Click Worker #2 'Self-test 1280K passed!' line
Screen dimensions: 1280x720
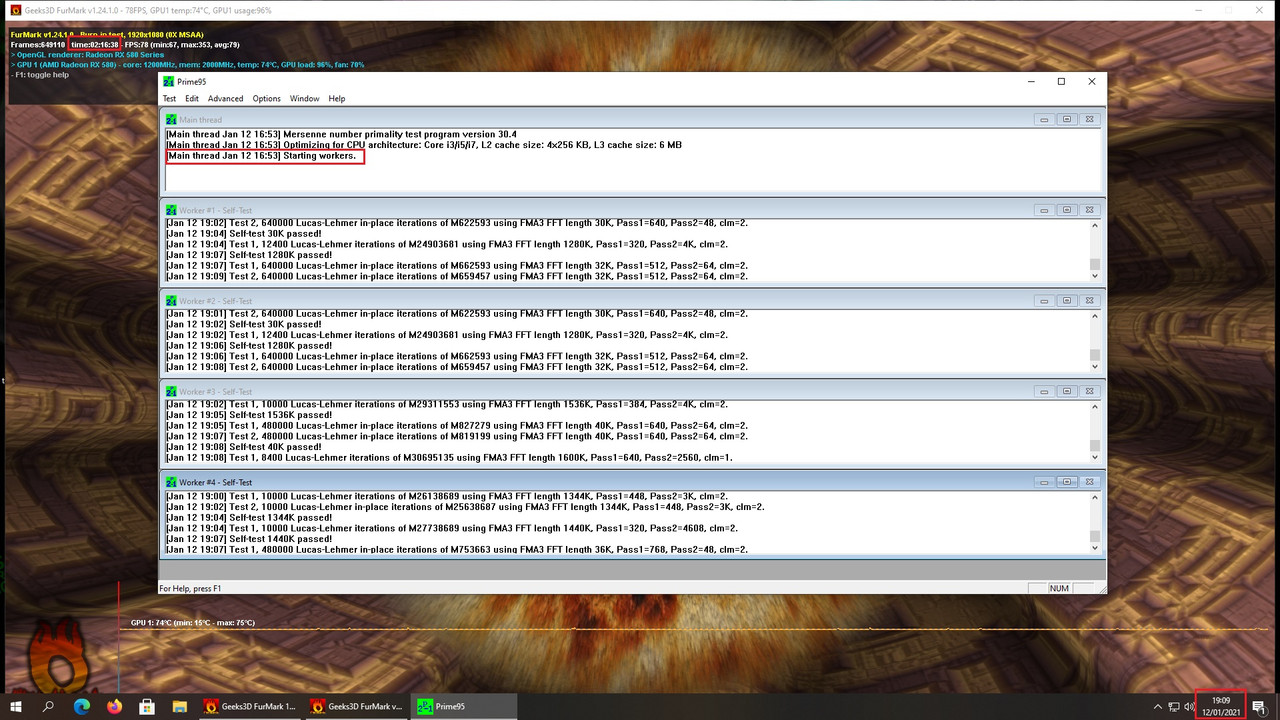click(249, 346)
